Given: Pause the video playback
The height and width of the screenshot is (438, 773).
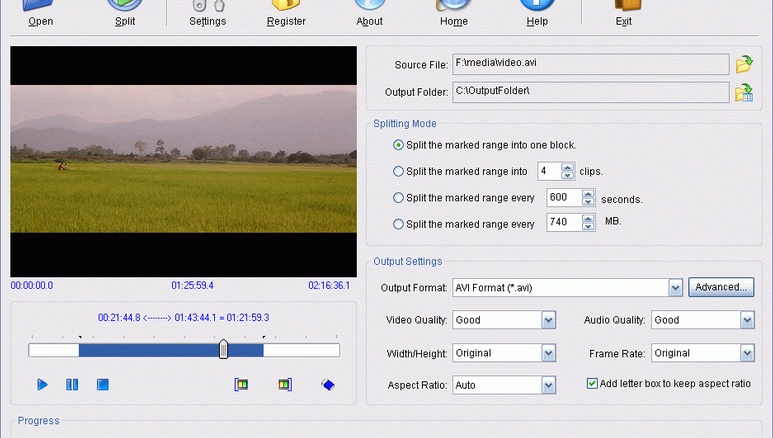Looking at the screenshot, I should [72, 384].
